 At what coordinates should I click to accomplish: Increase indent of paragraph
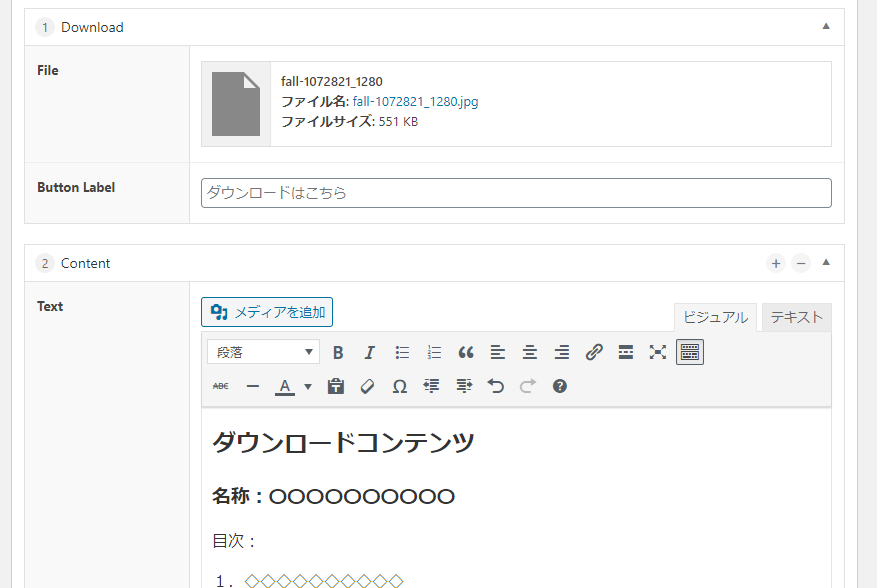coord(464,386)
